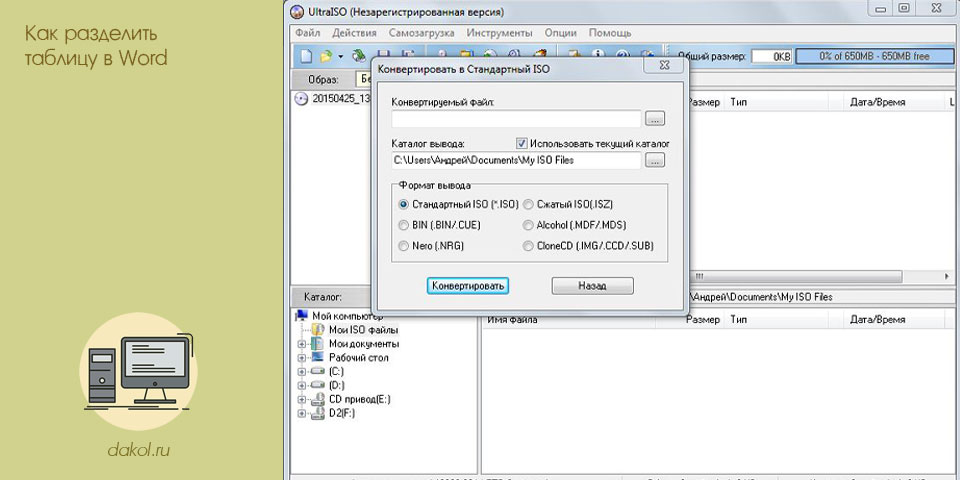This screenshot has width=960, height=480.
Task: Click the (C:) drive icon
Action: [318, 372]
